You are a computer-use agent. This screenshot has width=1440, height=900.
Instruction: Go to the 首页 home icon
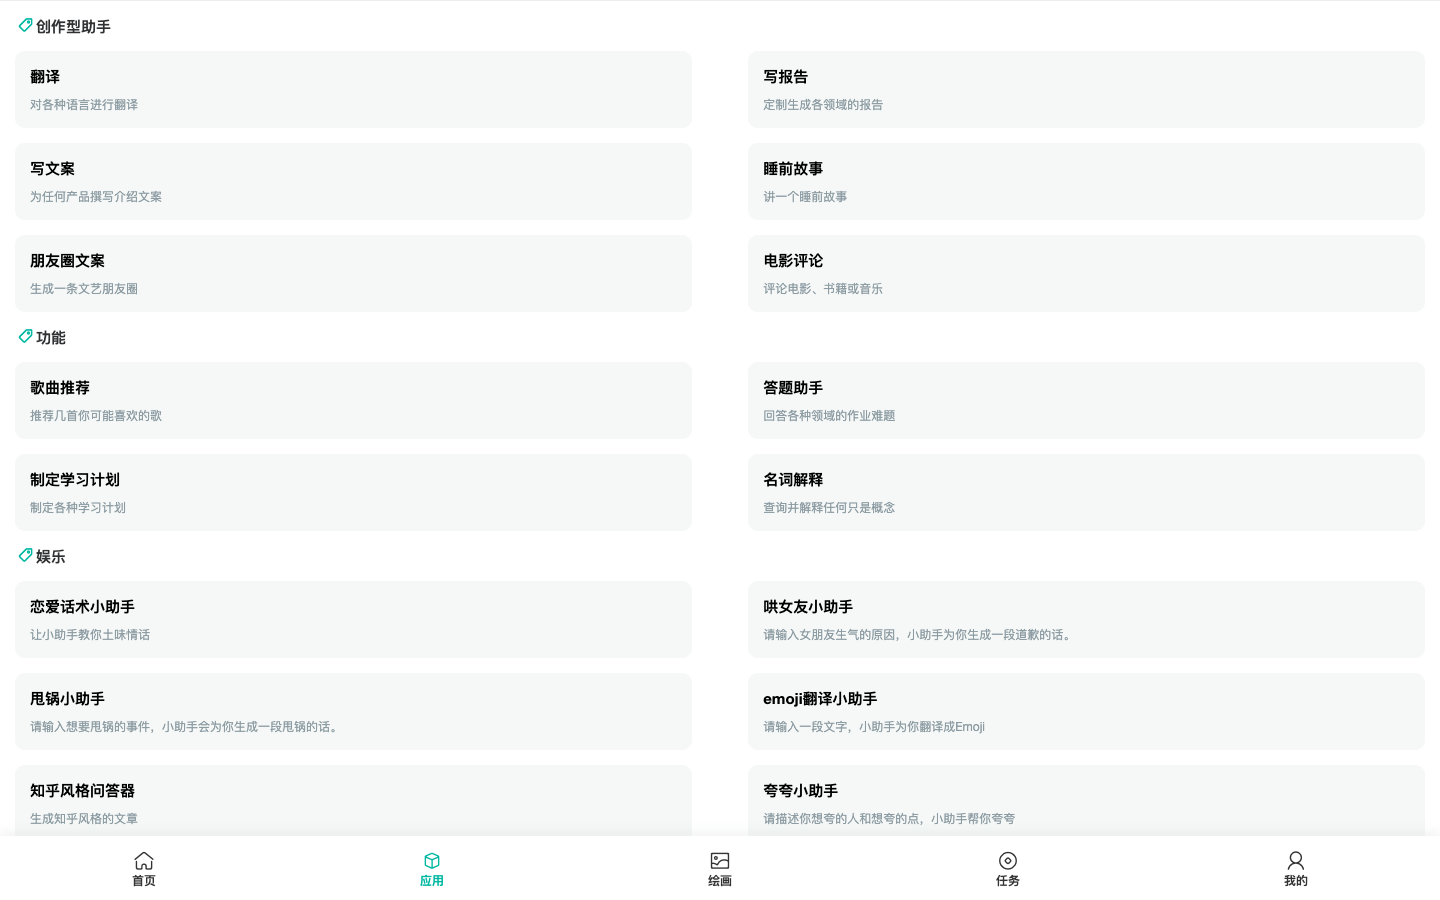click(x=144, y=861)
